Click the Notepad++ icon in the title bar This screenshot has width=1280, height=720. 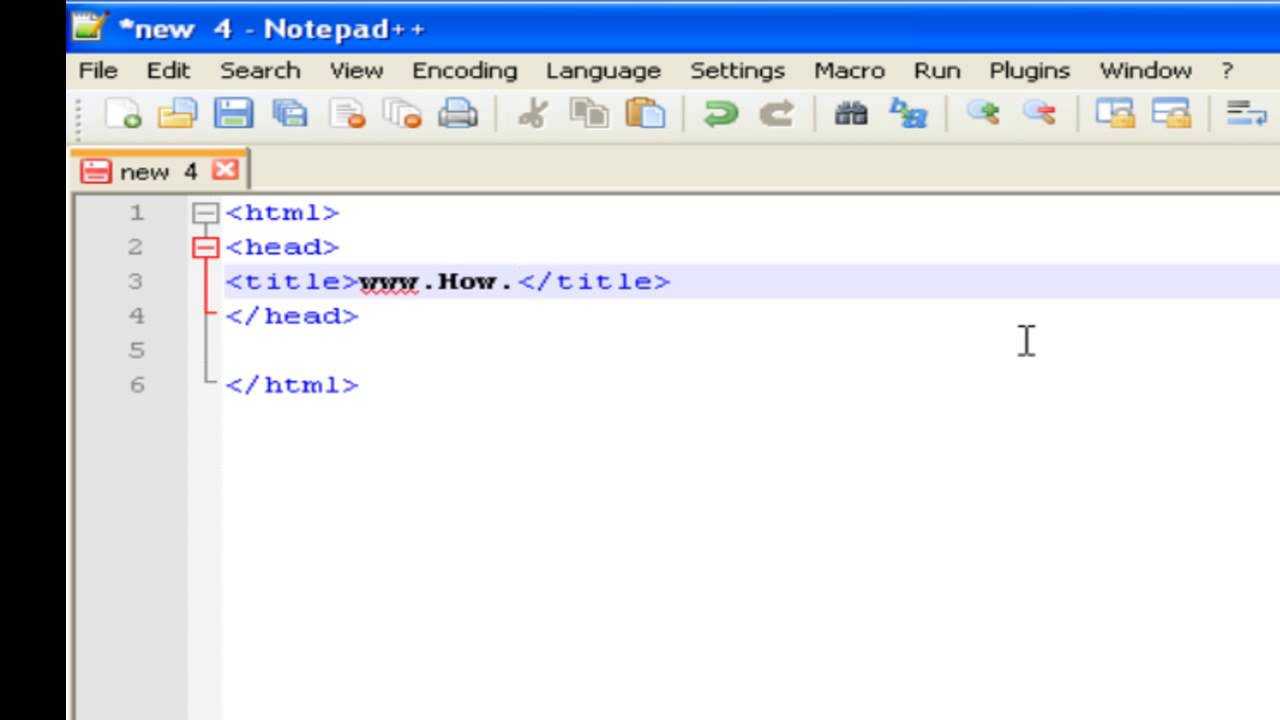(88, 27)
